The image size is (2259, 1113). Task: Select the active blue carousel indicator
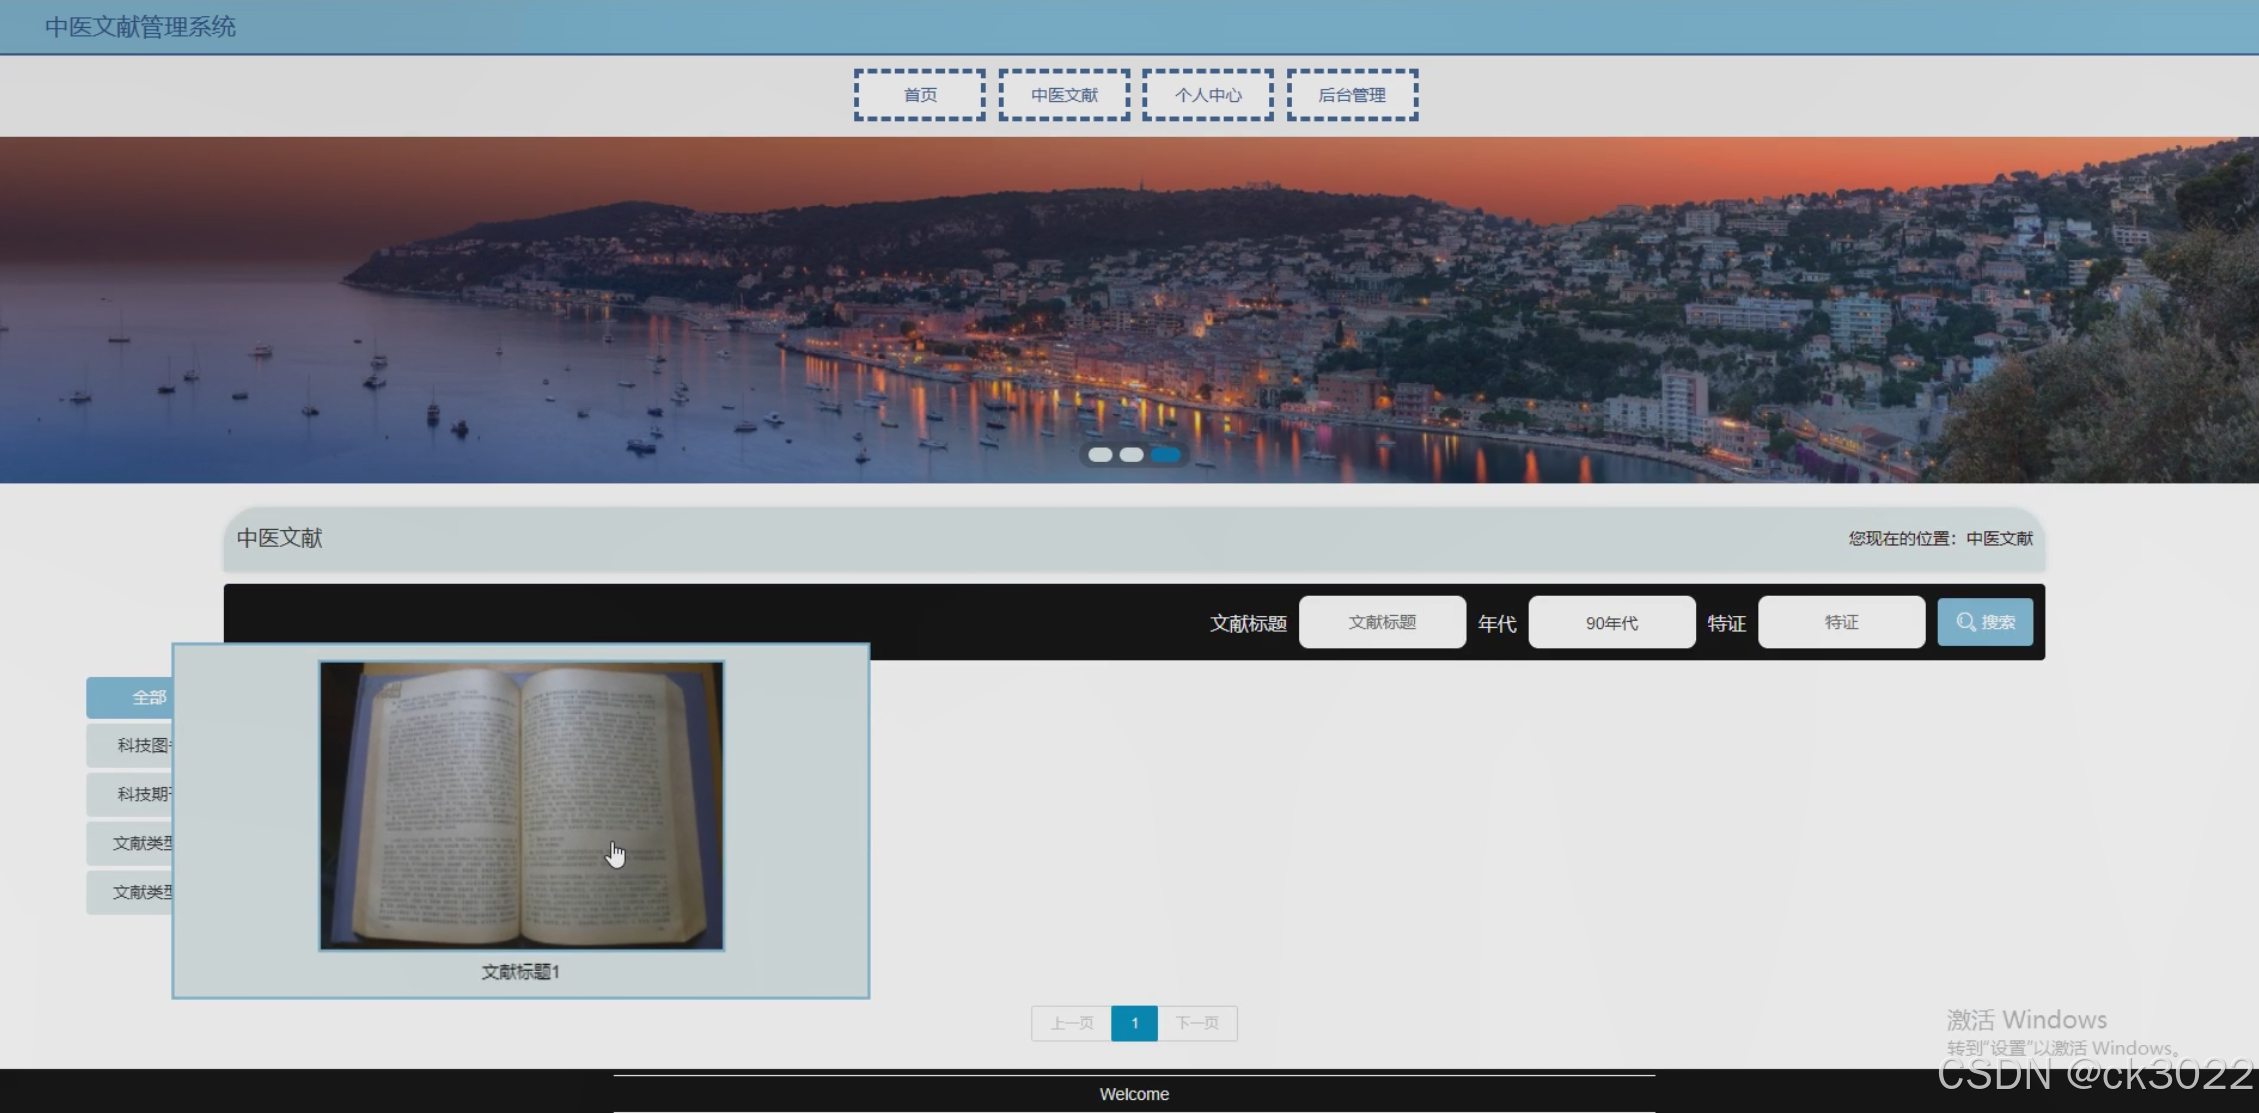click(1165, 455)
